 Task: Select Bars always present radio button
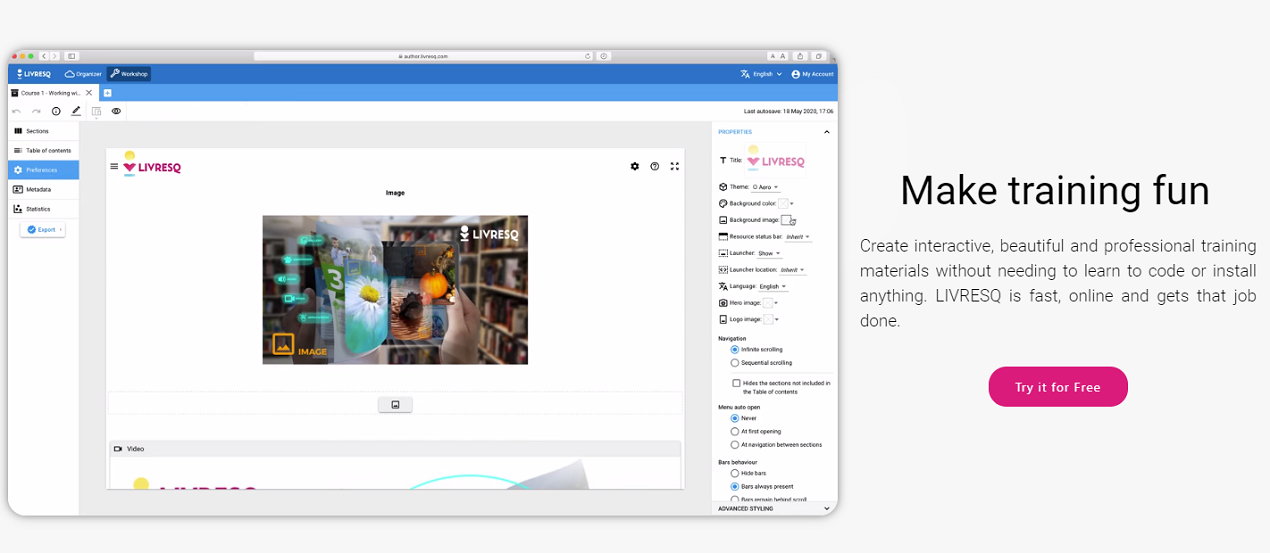point(735,486)
